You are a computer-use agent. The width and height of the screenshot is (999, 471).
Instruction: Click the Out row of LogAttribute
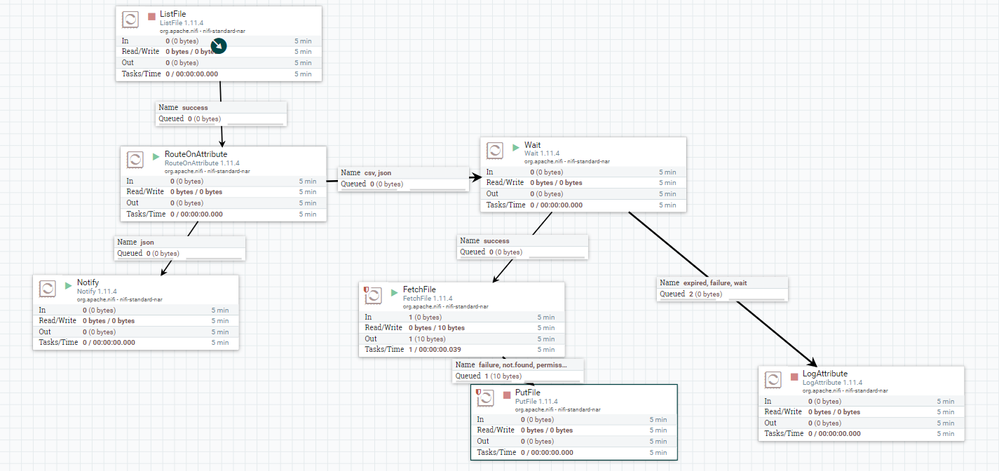pyautogui.click(x=861, y=423)
